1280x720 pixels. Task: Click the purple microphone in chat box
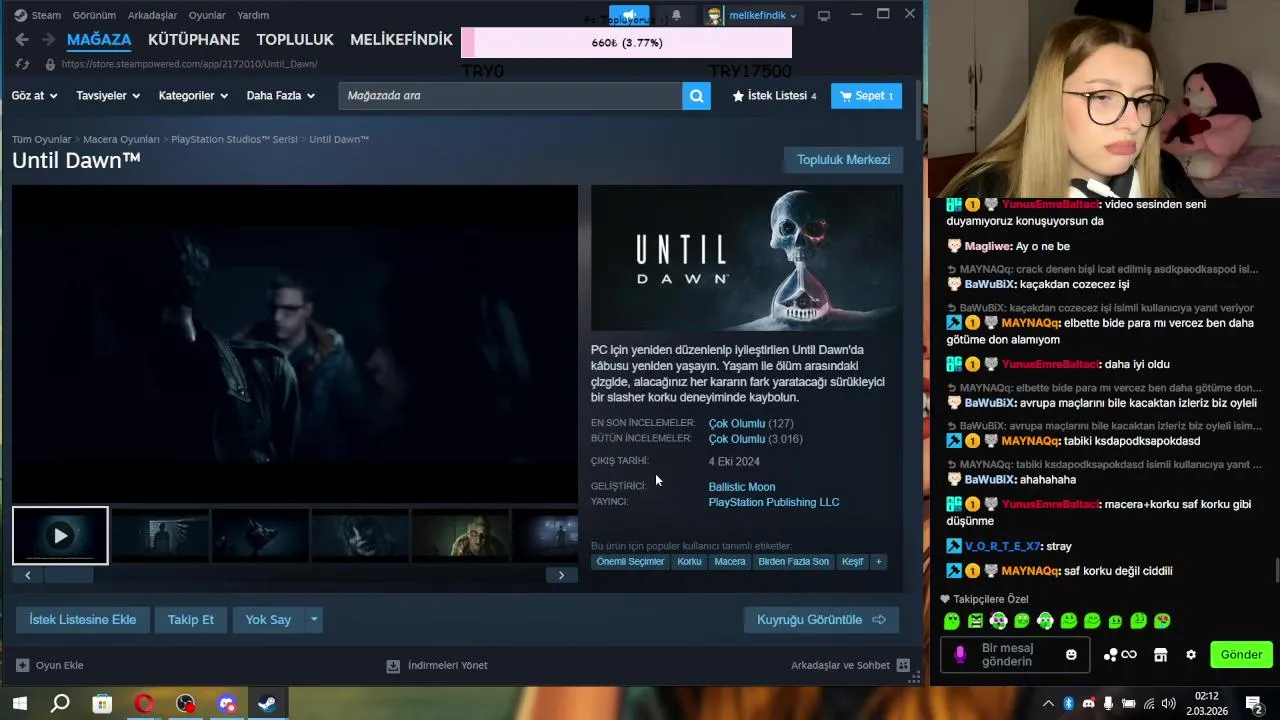coord(960,655)
